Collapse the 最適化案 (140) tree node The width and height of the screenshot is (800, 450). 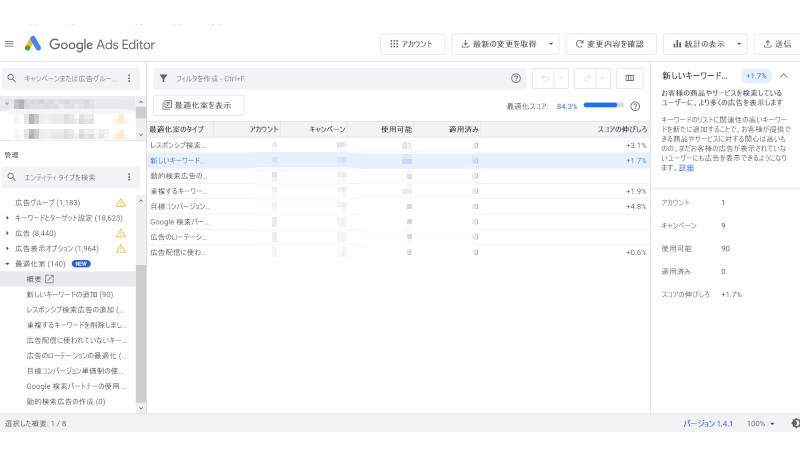(7, 264)
